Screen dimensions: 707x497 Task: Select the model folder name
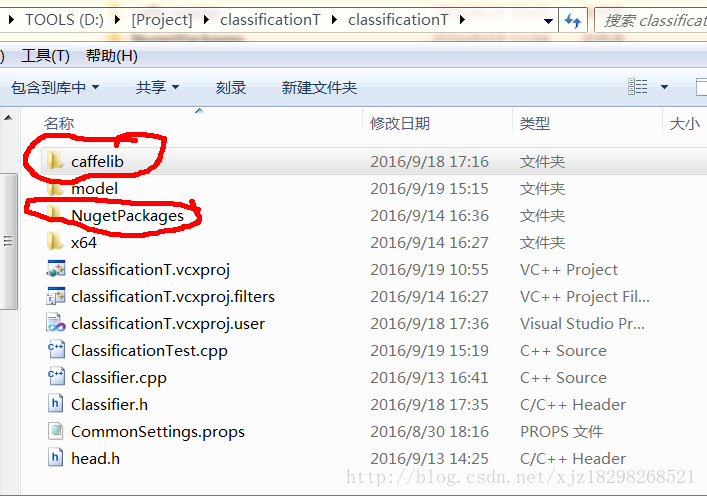[95, 189]
